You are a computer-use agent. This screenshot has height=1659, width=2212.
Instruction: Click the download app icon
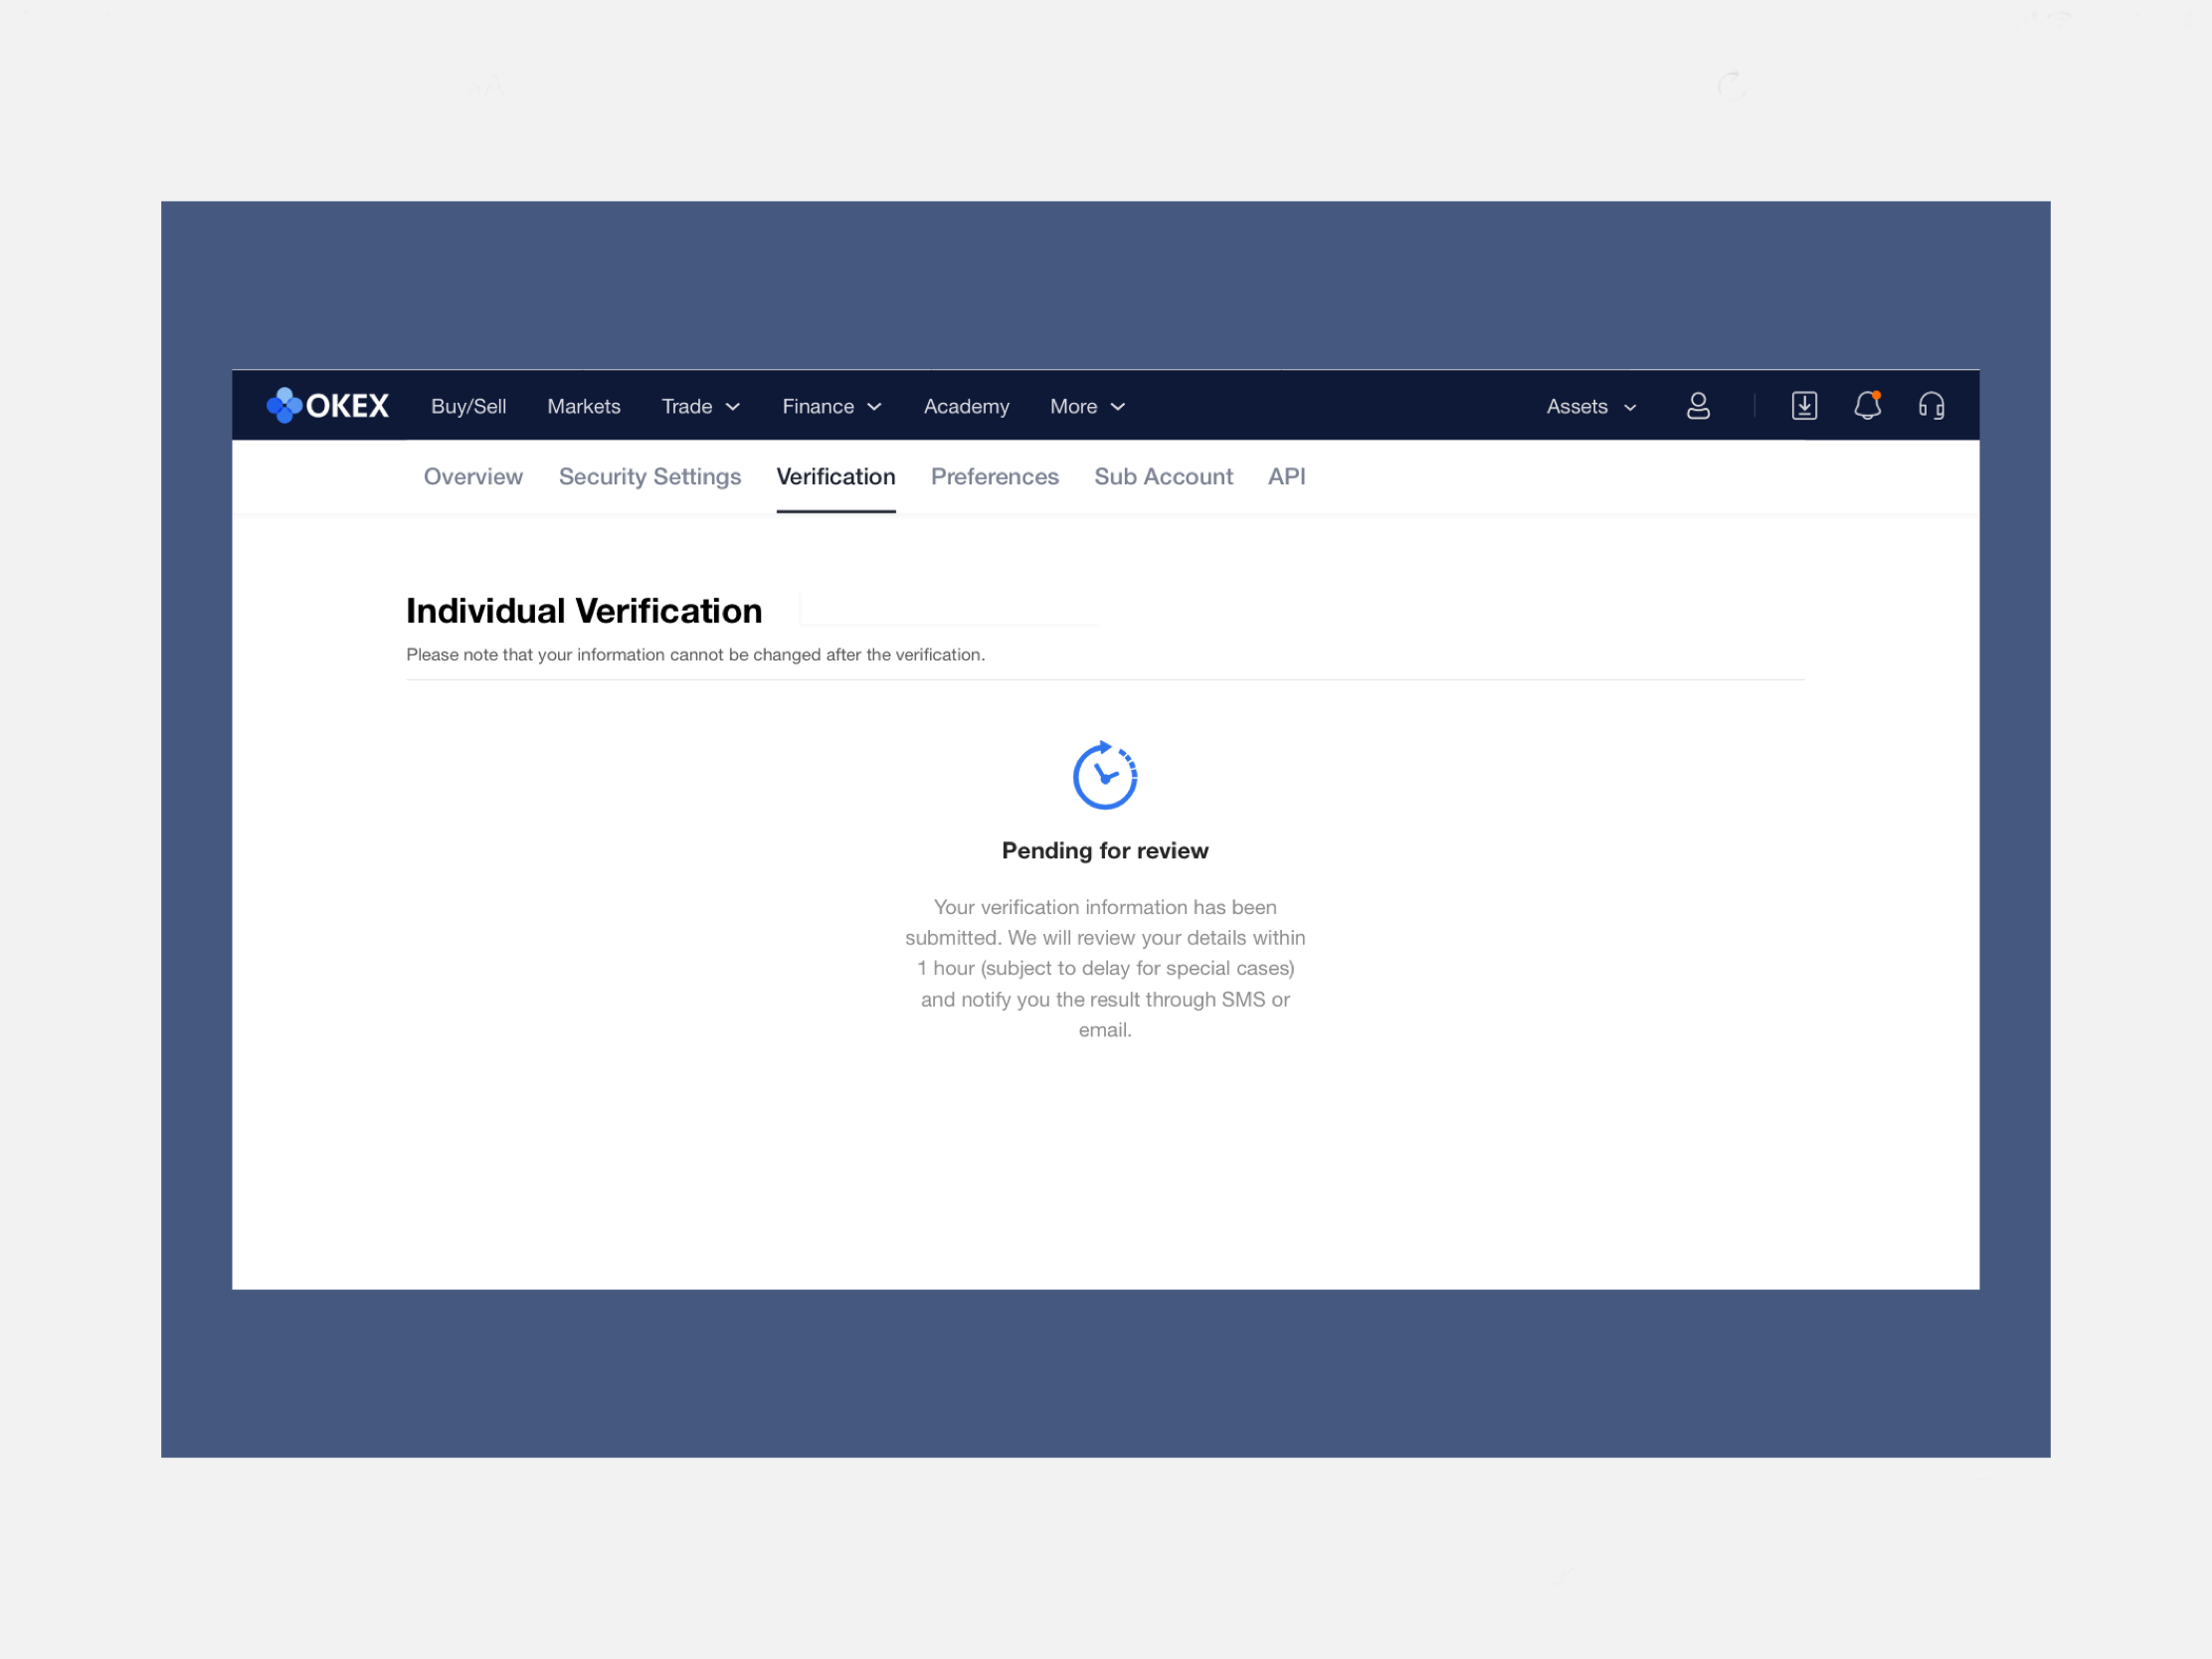(1803, 405)
